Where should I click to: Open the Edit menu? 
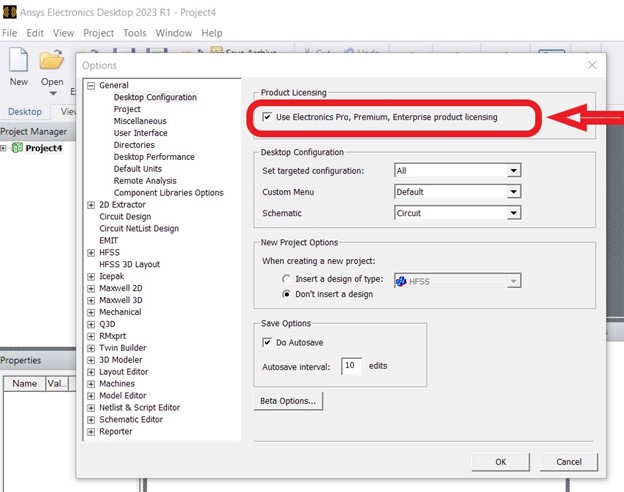pyautogui.click(x=35, y=33)
